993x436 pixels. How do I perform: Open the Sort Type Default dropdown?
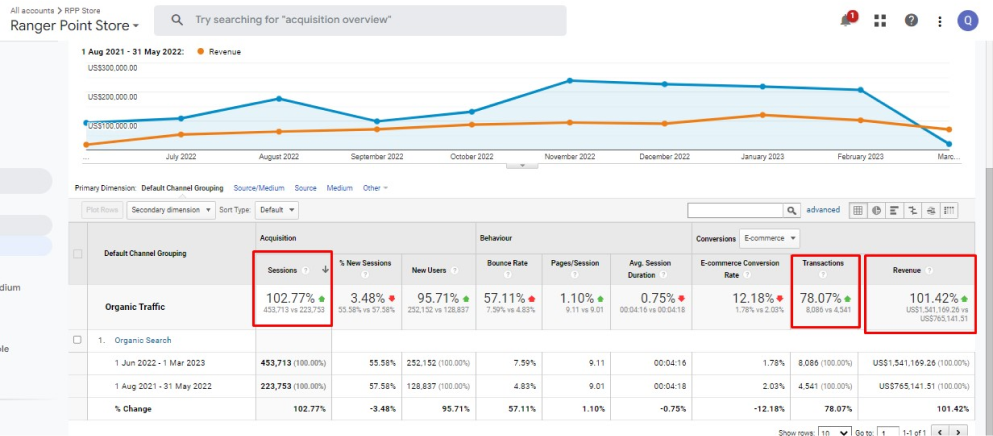click(277, 210)
